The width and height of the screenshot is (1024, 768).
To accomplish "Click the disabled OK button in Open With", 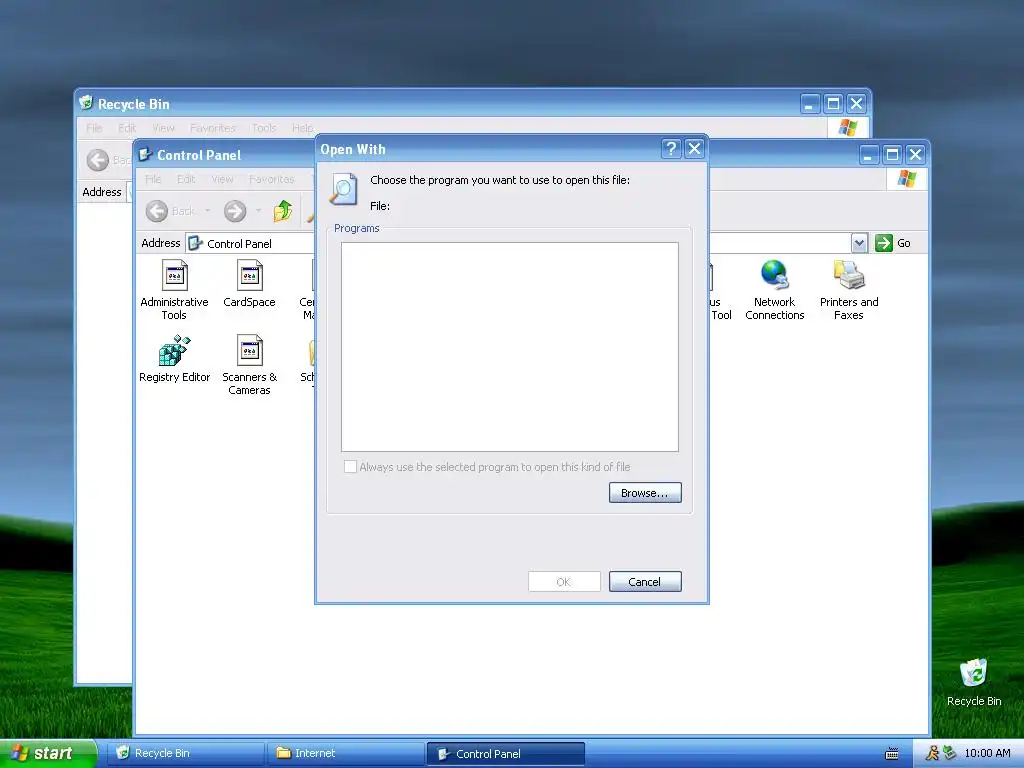I will (x=564, y=581).
